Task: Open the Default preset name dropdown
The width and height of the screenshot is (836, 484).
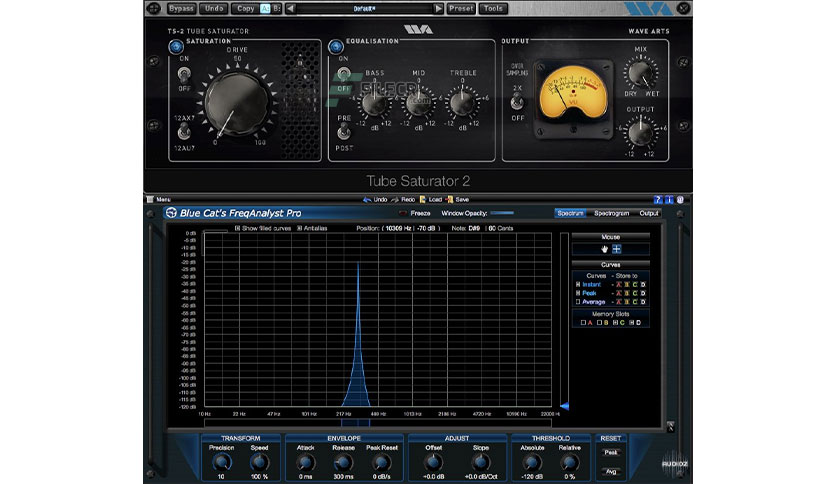Action: pos(365,9)
